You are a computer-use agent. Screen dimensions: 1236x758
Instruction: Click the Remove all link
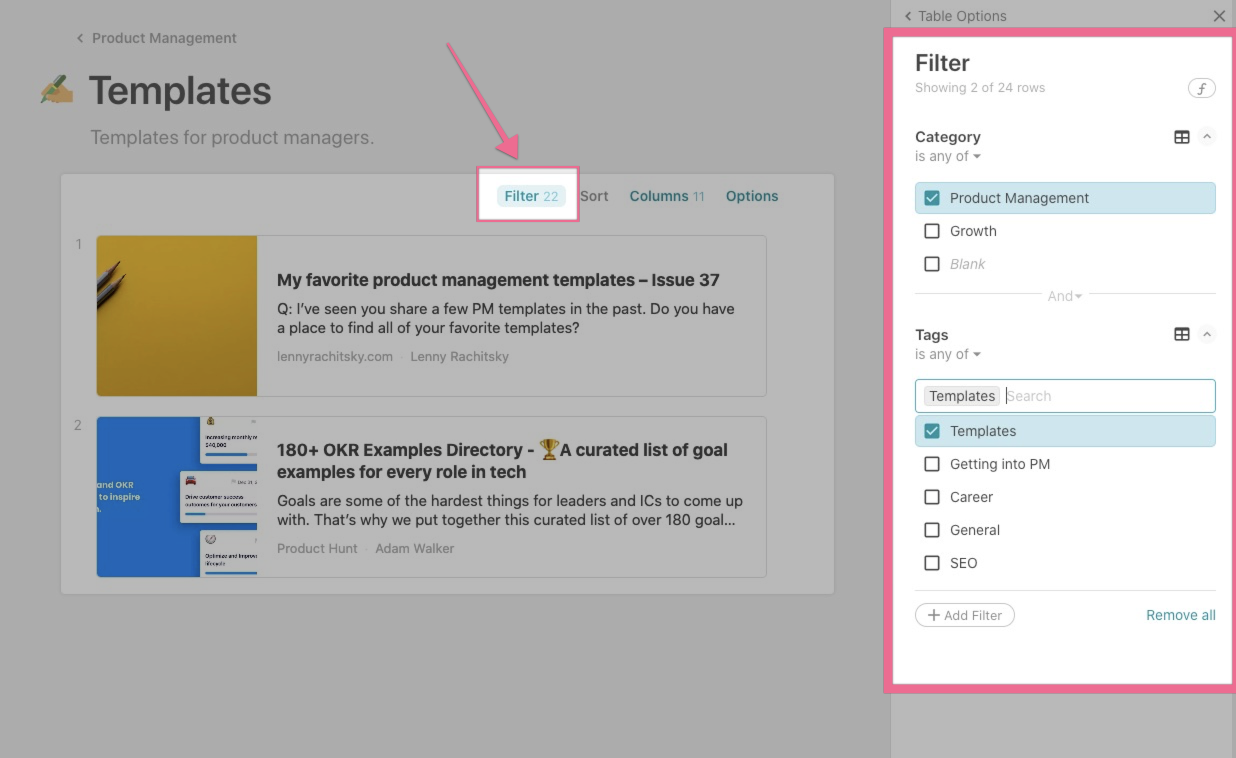pos(1180,615)
